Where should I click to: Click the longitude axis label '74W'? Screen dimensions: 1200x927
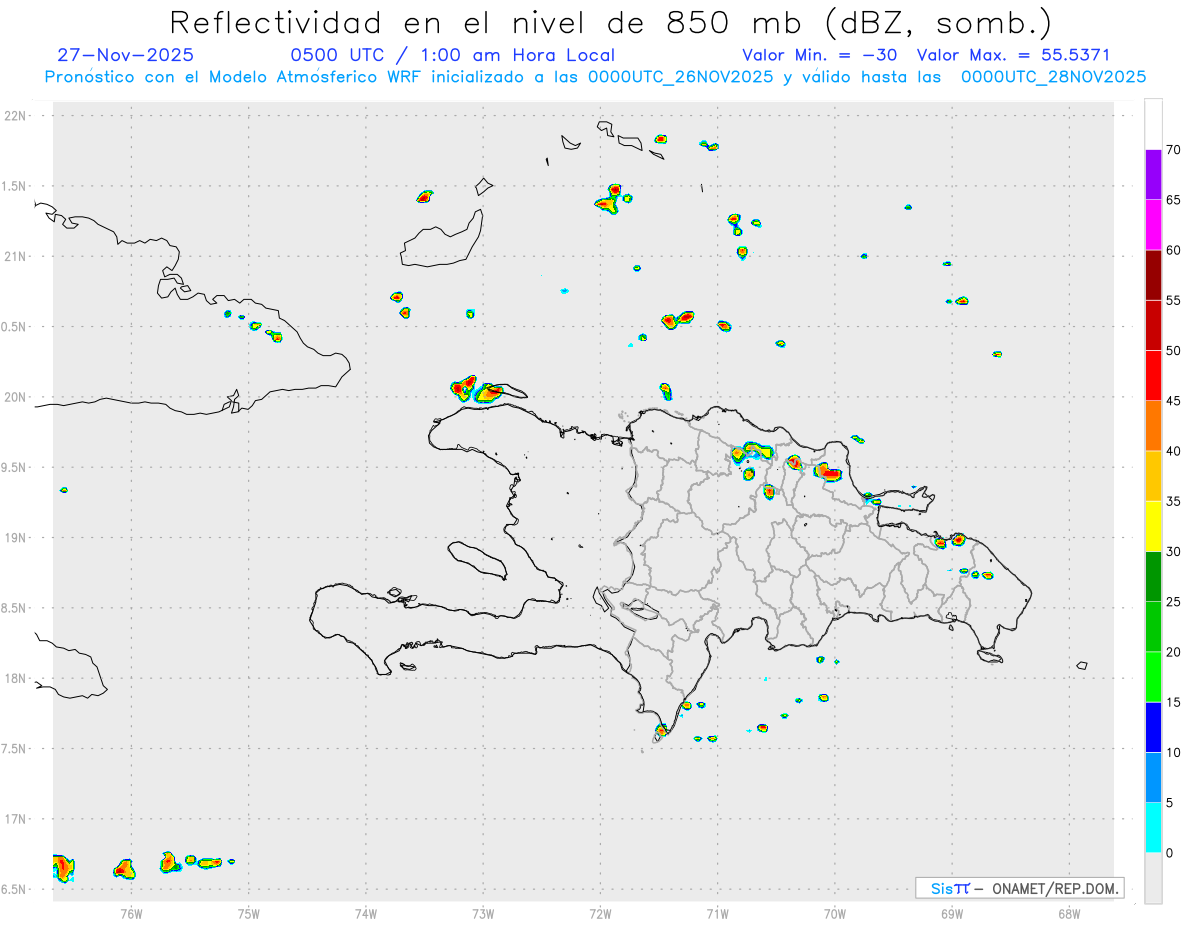(365, 913)
